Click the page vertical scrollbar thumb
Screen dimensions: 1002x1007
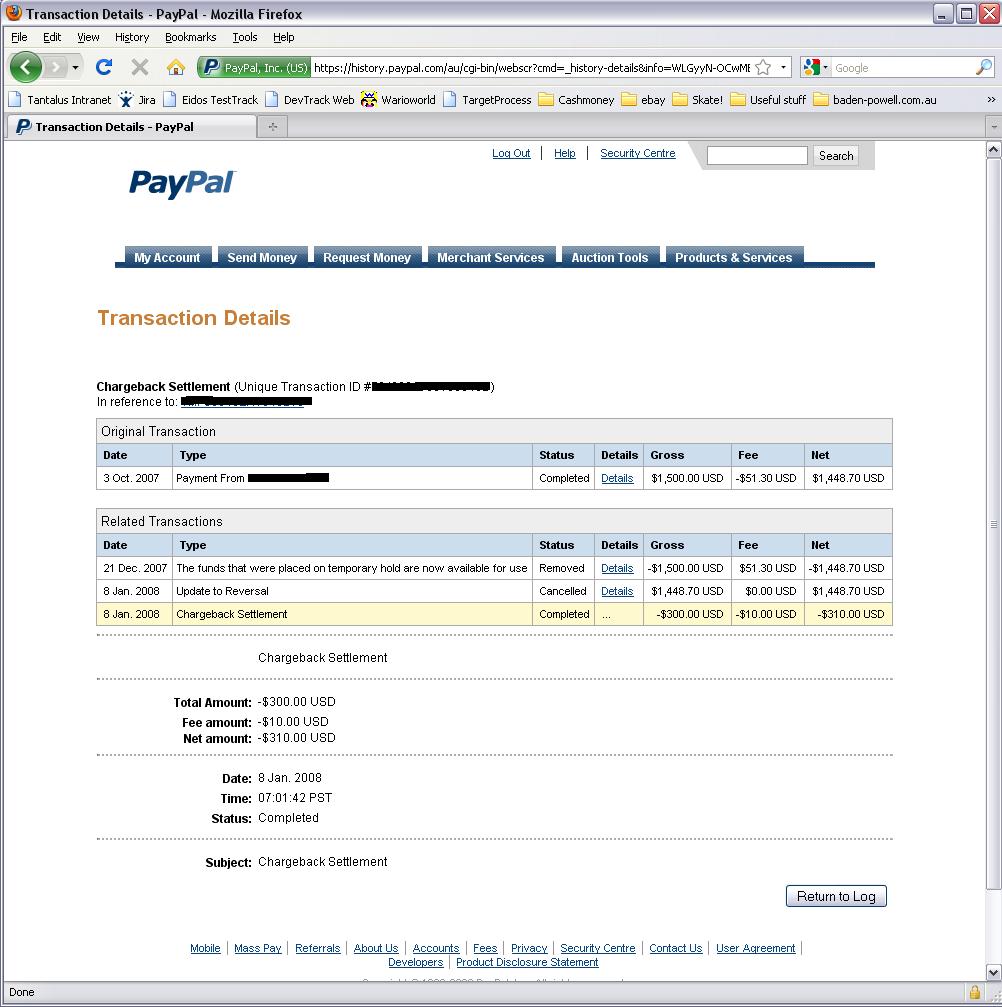click(x=993, y=524)
